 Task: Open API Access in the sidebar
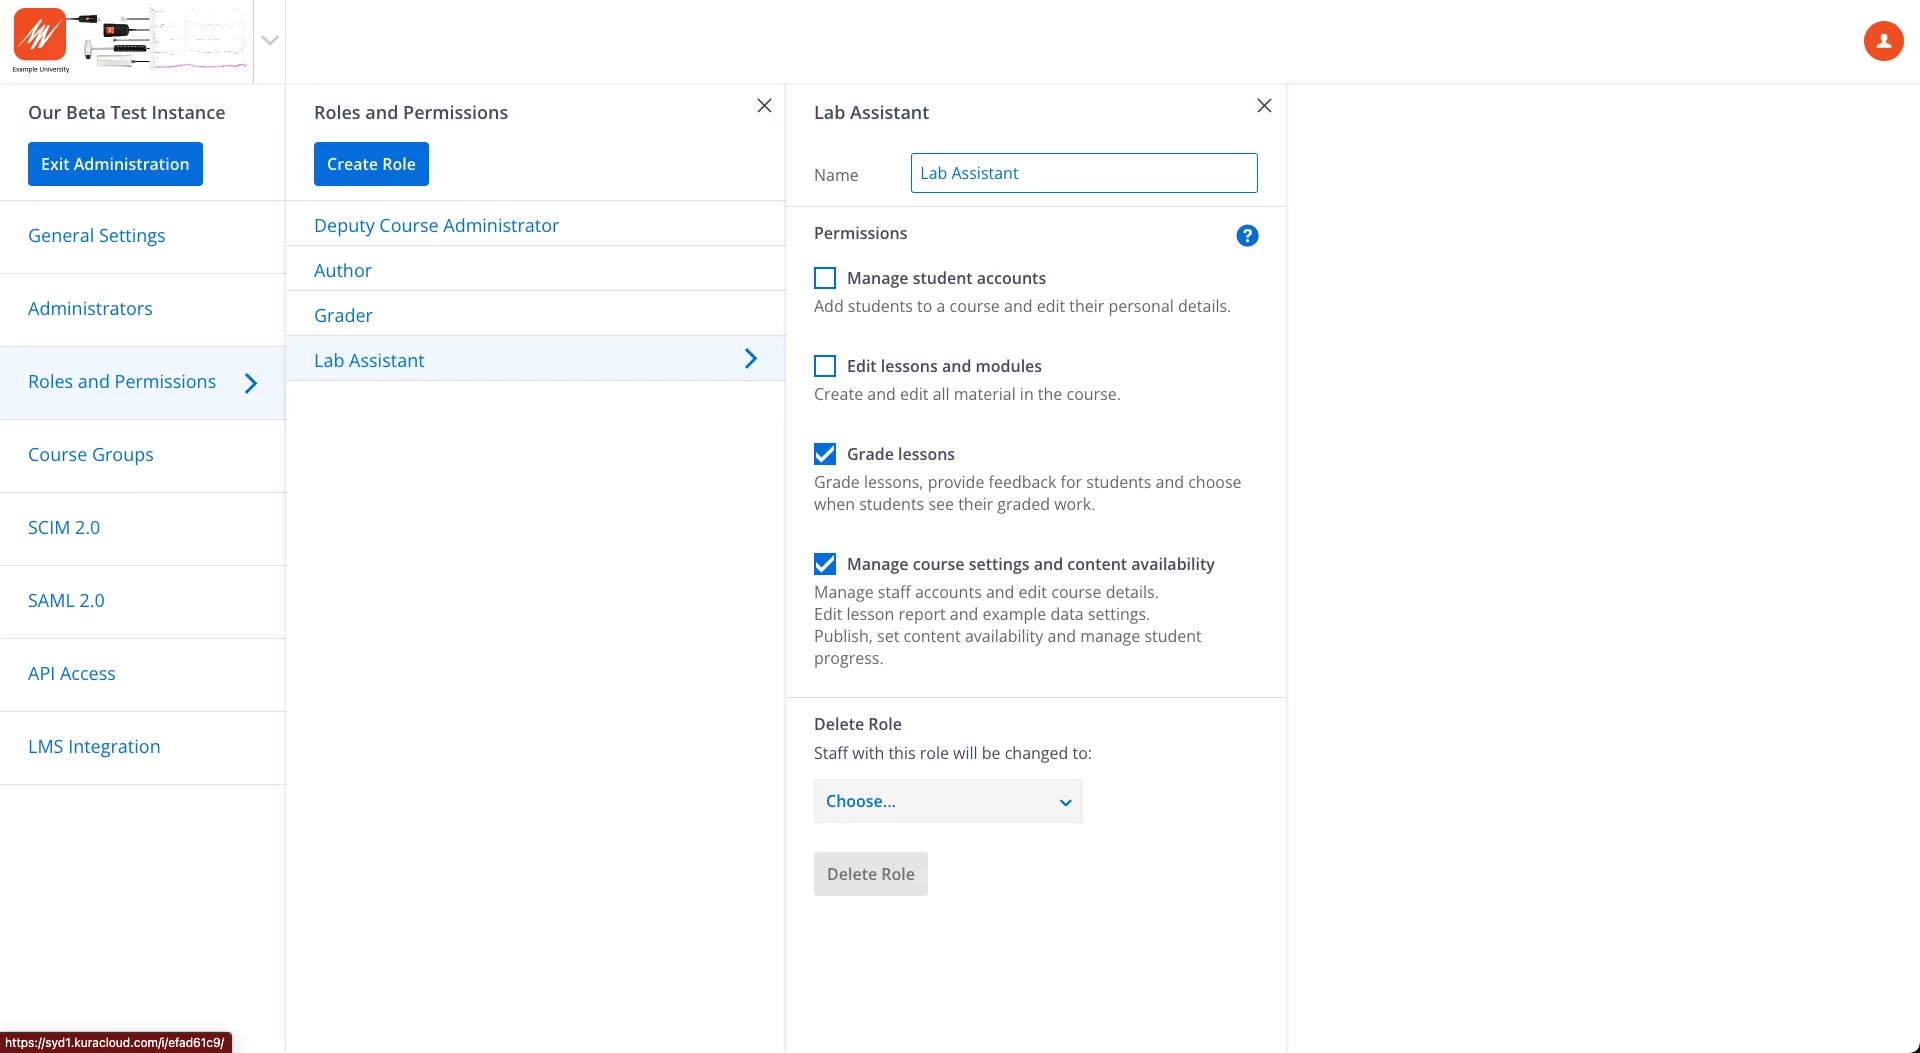pos(143,674)
